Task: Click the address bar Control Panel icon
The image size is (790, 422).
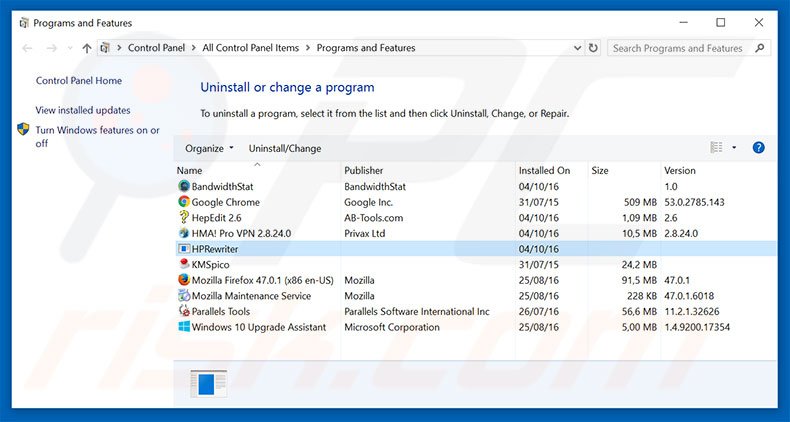Action: click(x=105, y=48)
